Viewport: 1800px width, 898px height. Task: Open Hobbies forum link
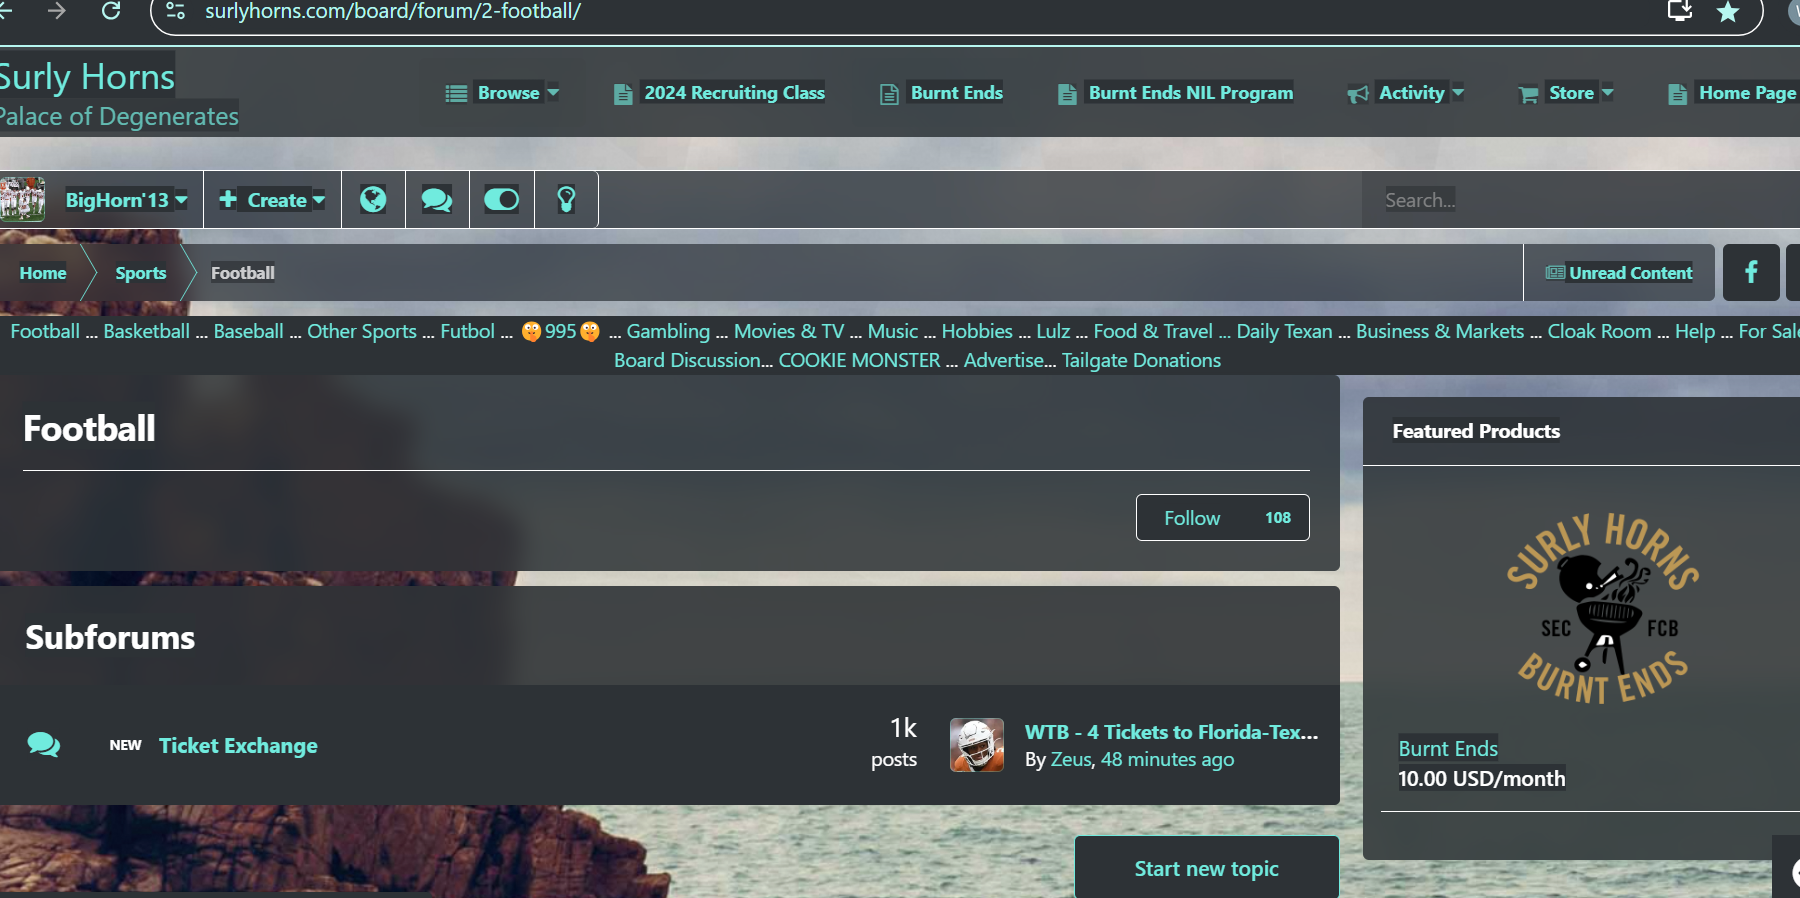click(977, 331)
